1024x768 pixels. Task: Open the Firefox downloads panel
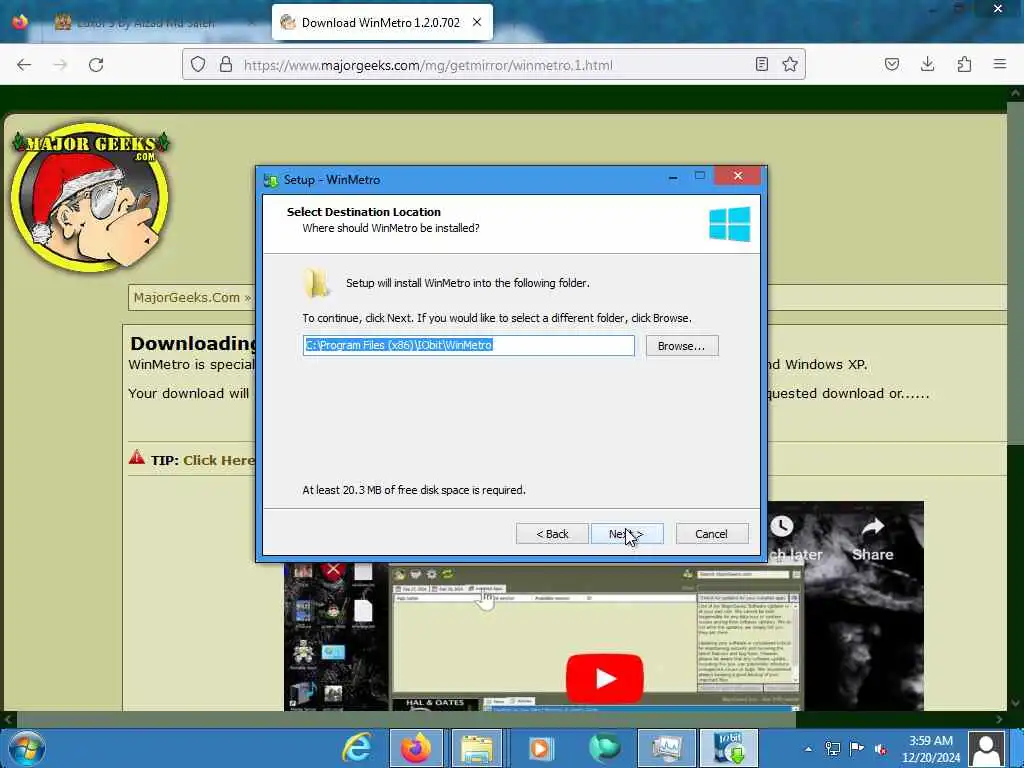tap(927, 64)
